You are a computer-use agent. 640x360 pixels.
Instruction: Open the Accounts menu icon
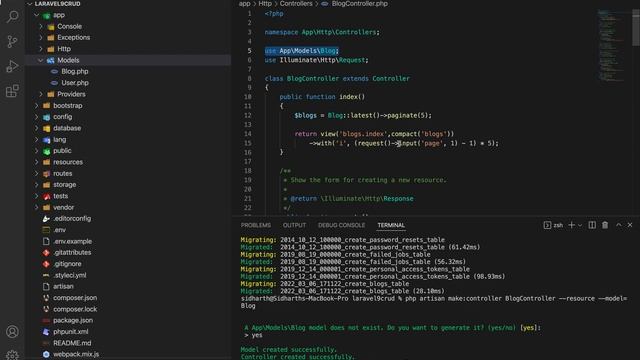coord(13,331)
